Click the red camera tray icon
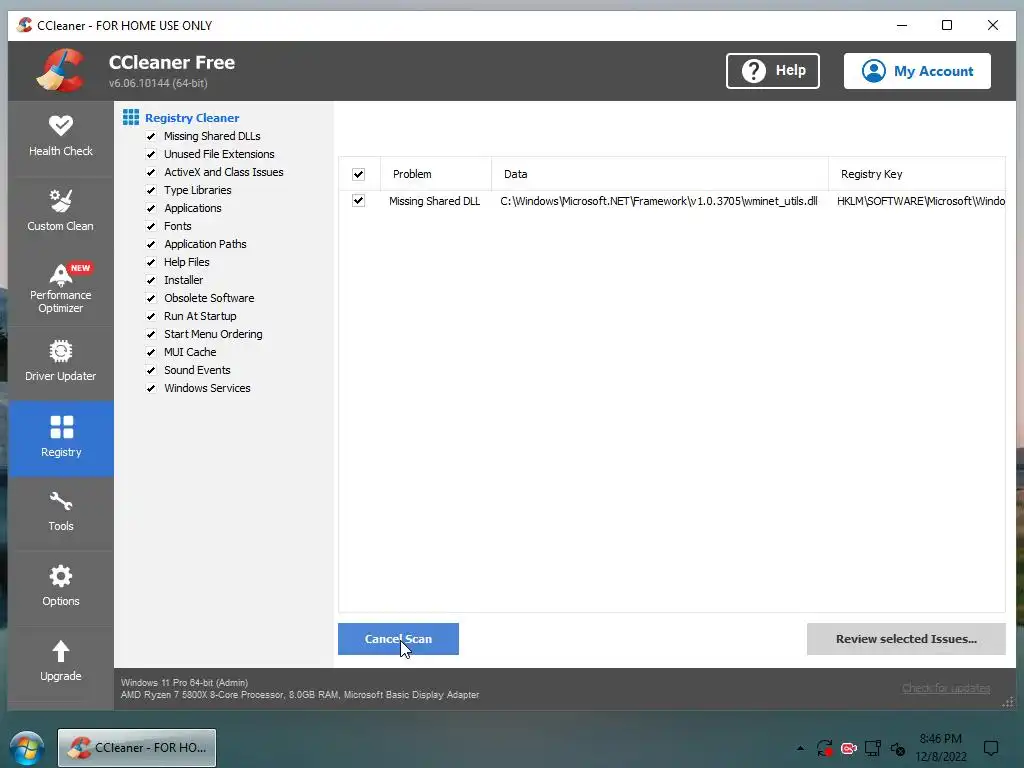The width and height of the screenshot is (1024, 768). point(849,748)
